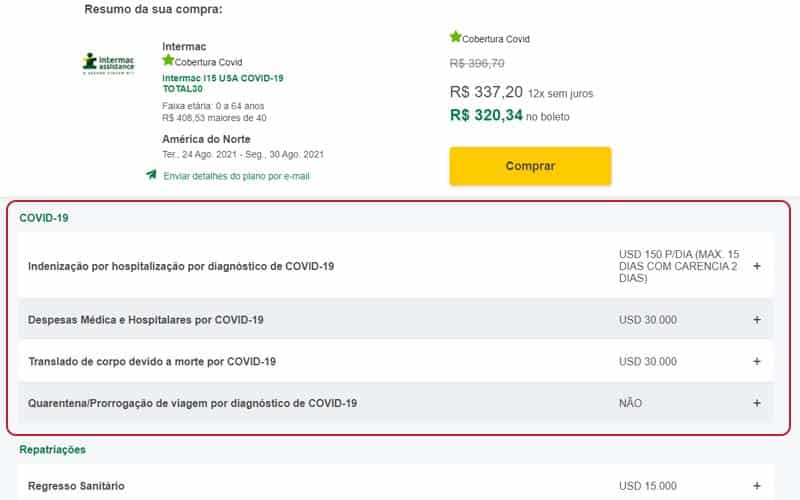Screen dimensions: 800x500
Task: Select the Quarentena/Prorrogação de viagem row
Action: click(x=395, y=403)
